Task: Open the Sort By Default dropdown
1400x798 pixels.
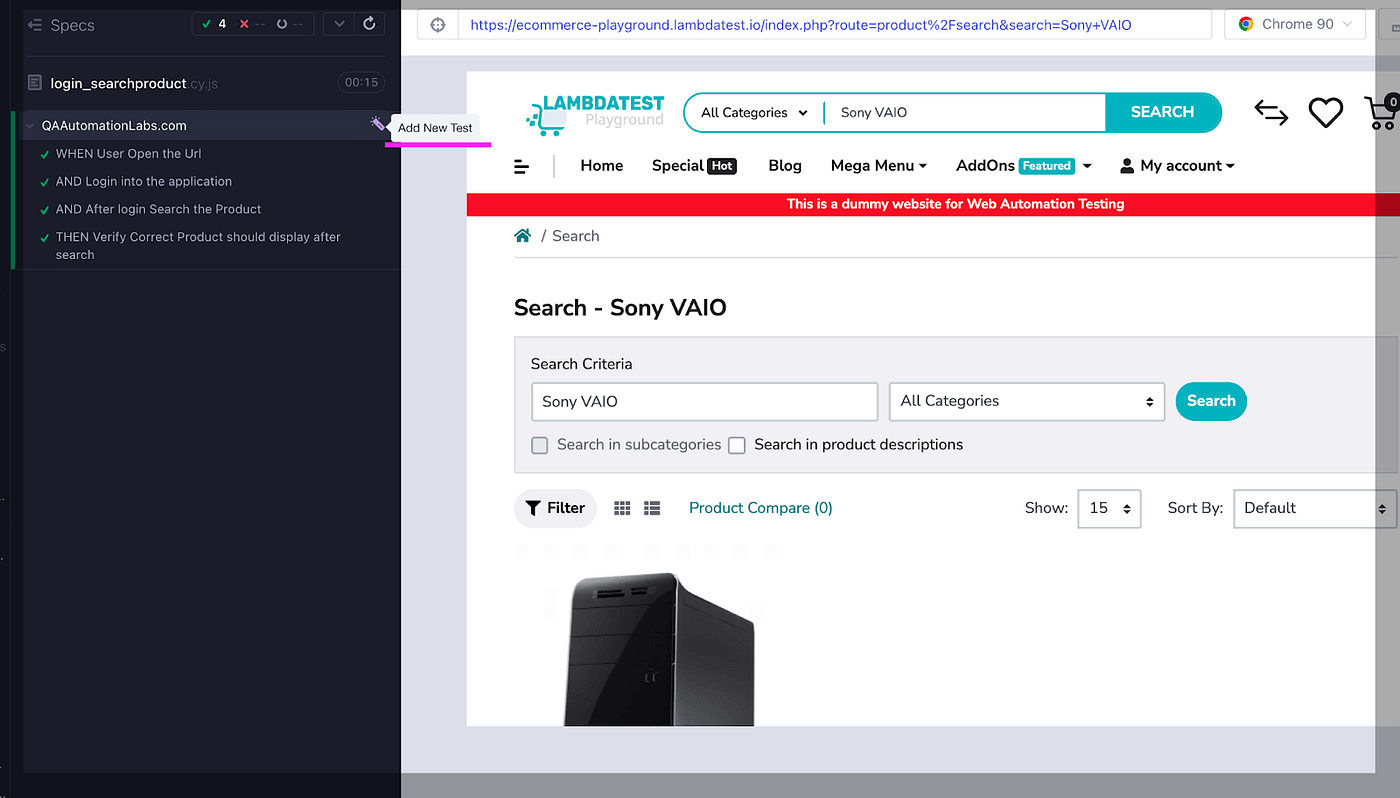Action: point(1315,508)
